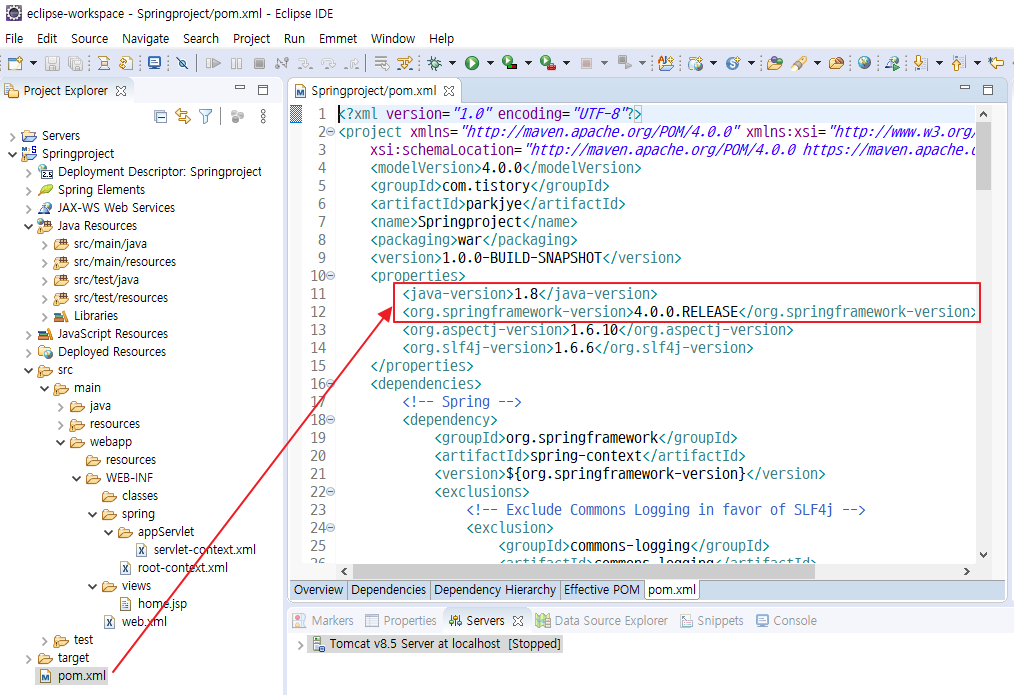Screen dimensions: 1014x695
Task: Click the Save All toolbar icon
Action: click(76, 63)
